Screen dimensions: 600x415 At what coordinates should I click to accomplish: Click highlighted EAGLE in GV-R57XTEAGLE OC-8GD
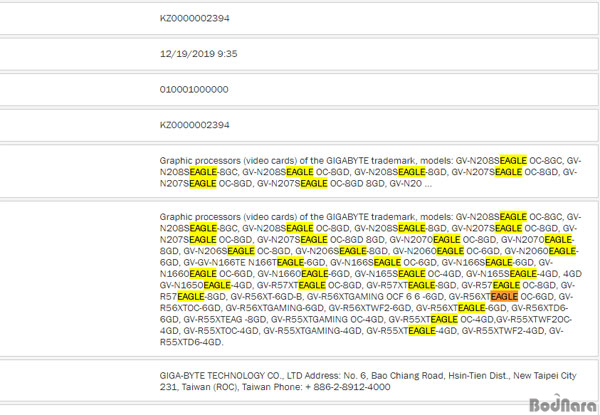(x=312, y=285)
